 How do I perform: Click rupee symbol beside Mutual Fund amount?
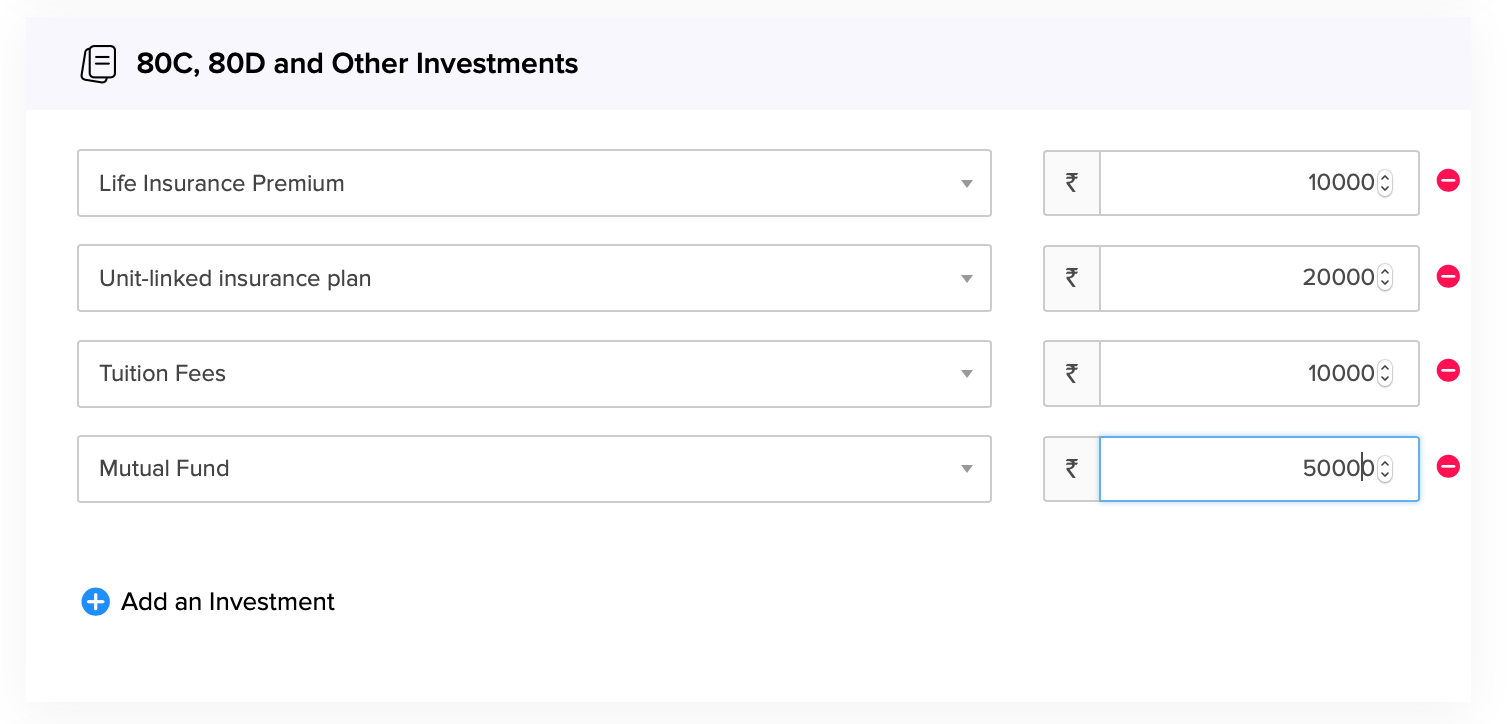(1072, 468)
